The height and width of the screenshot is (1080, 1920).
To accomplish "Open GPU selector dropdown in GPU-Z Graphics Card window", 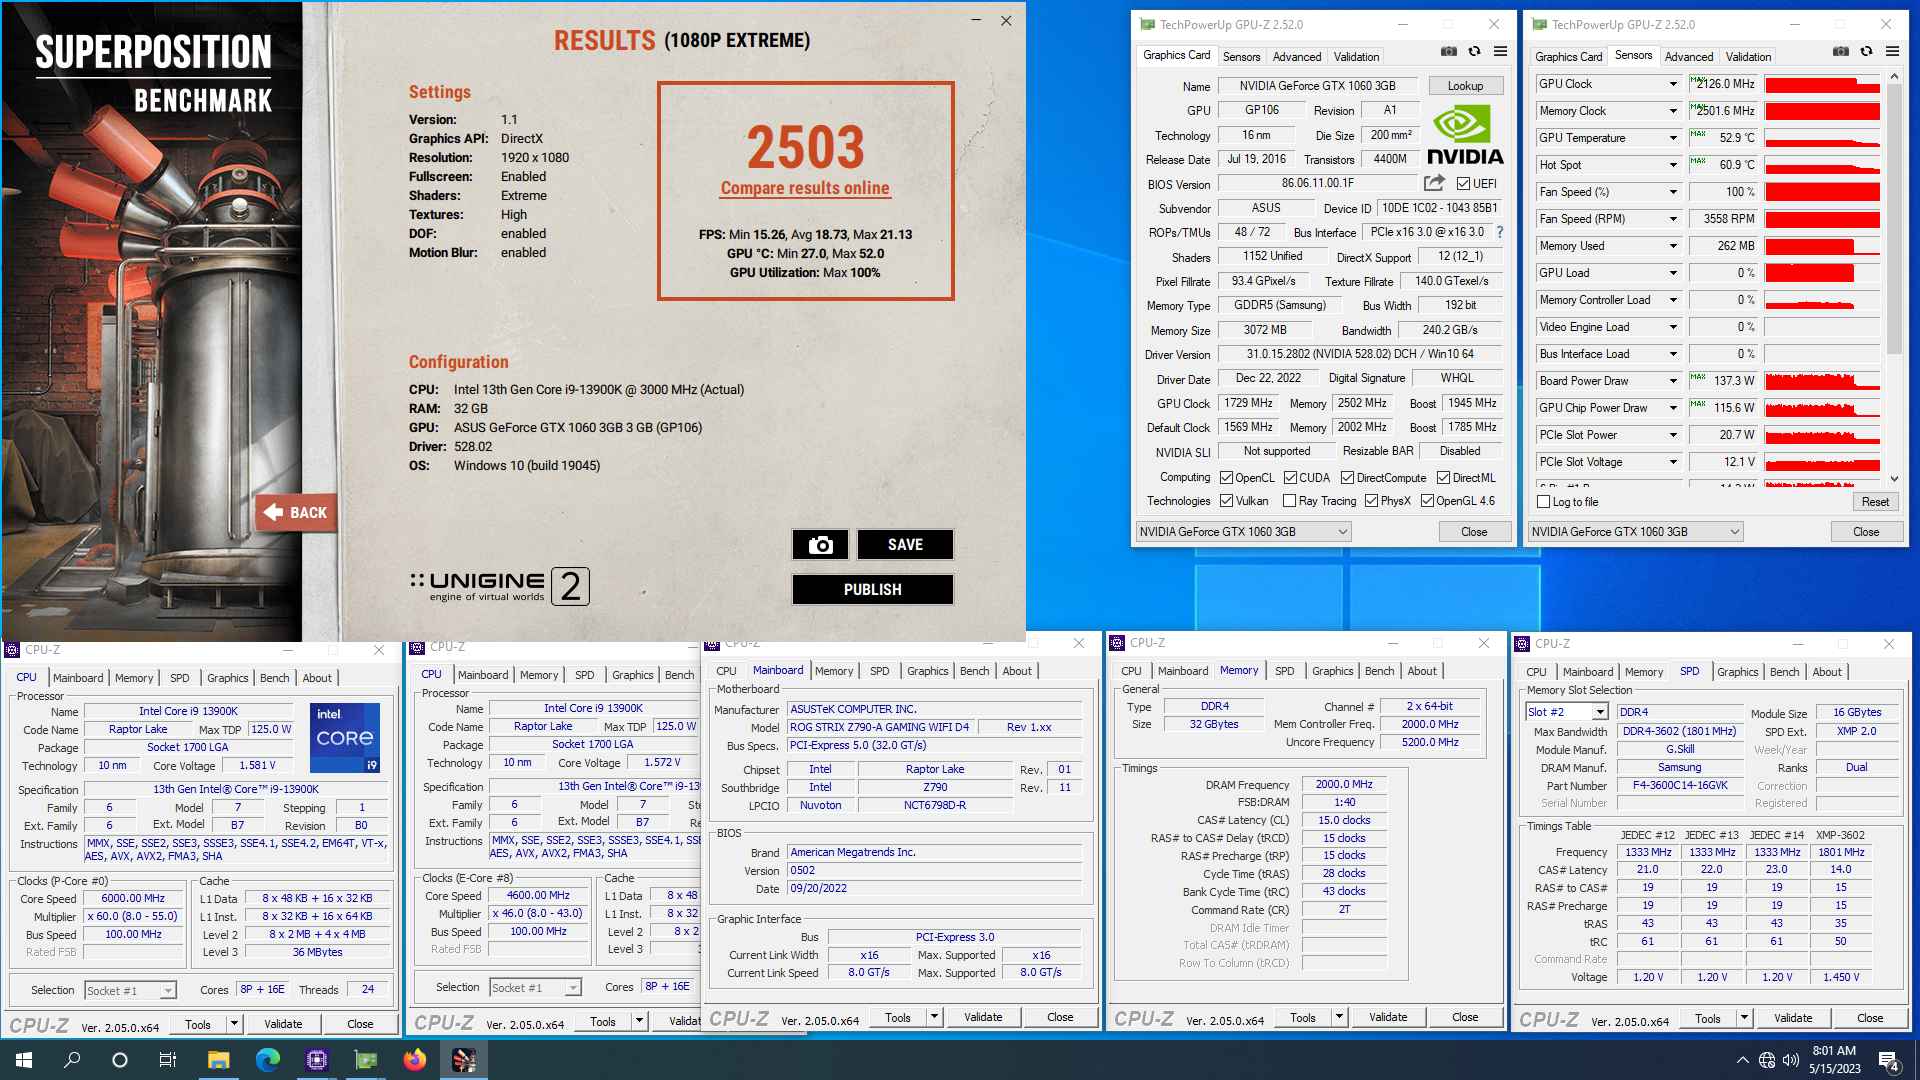I will tap(1244, 532).
